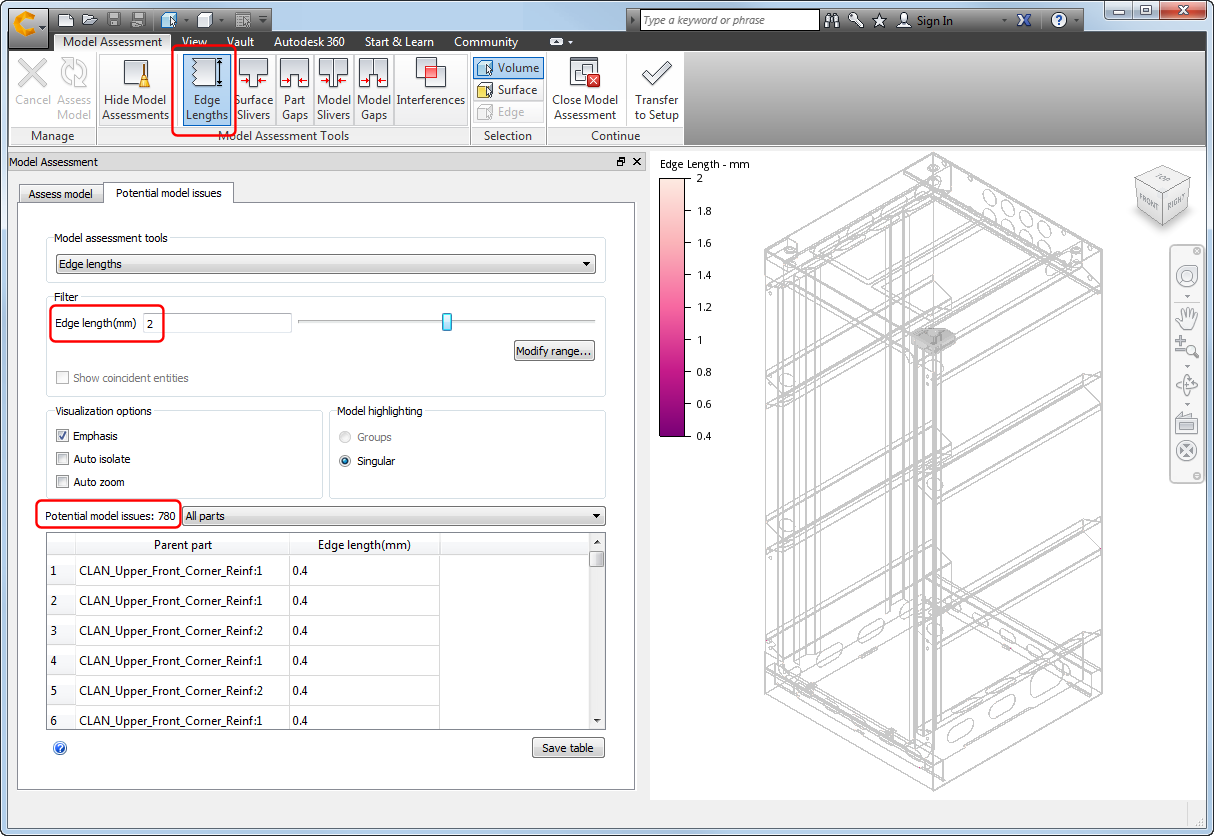Click the Save table button
This screenshot has width=1214, height=836.
(x=568, y=748)
